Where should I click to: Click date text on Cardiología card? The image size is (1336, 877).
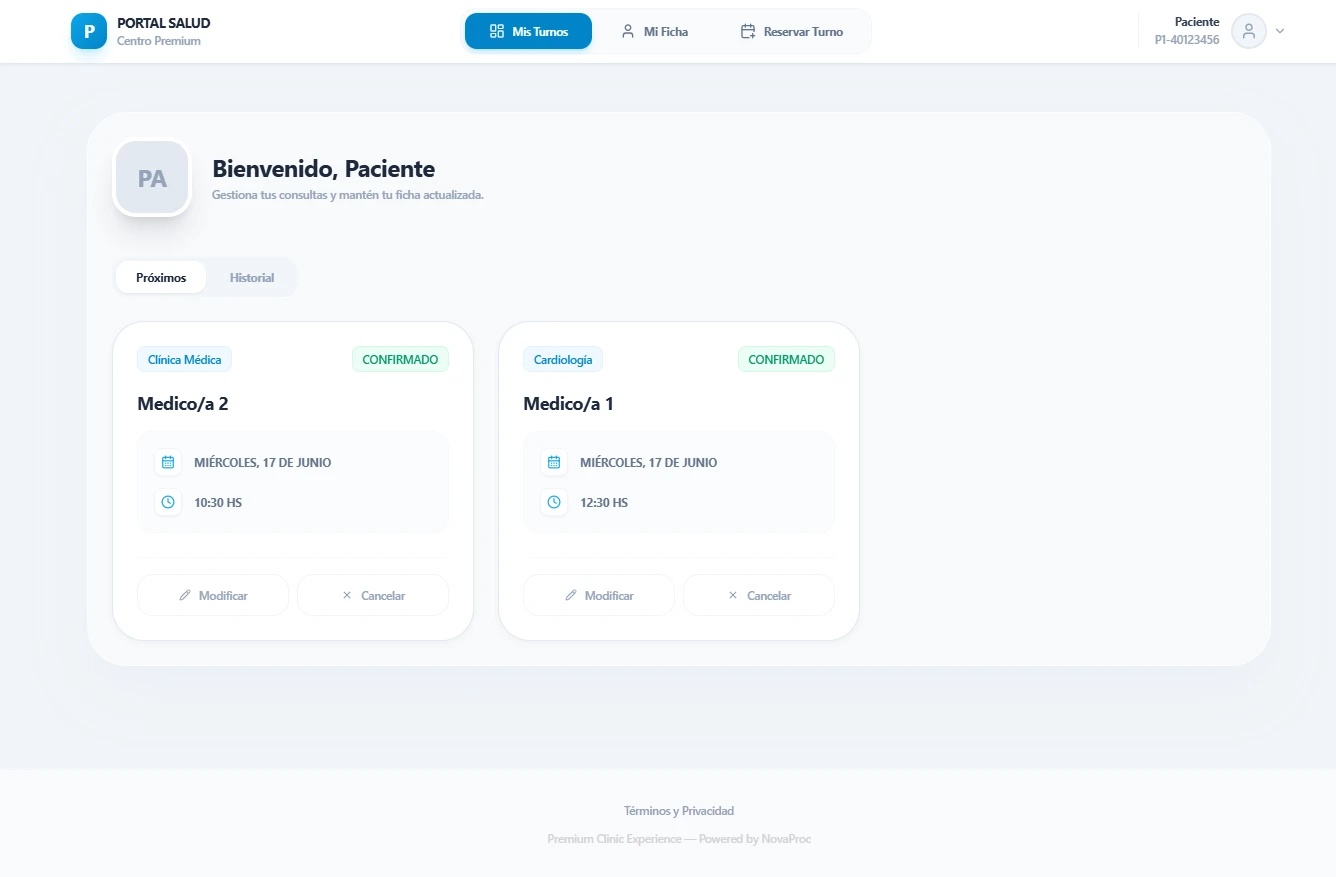649,462
